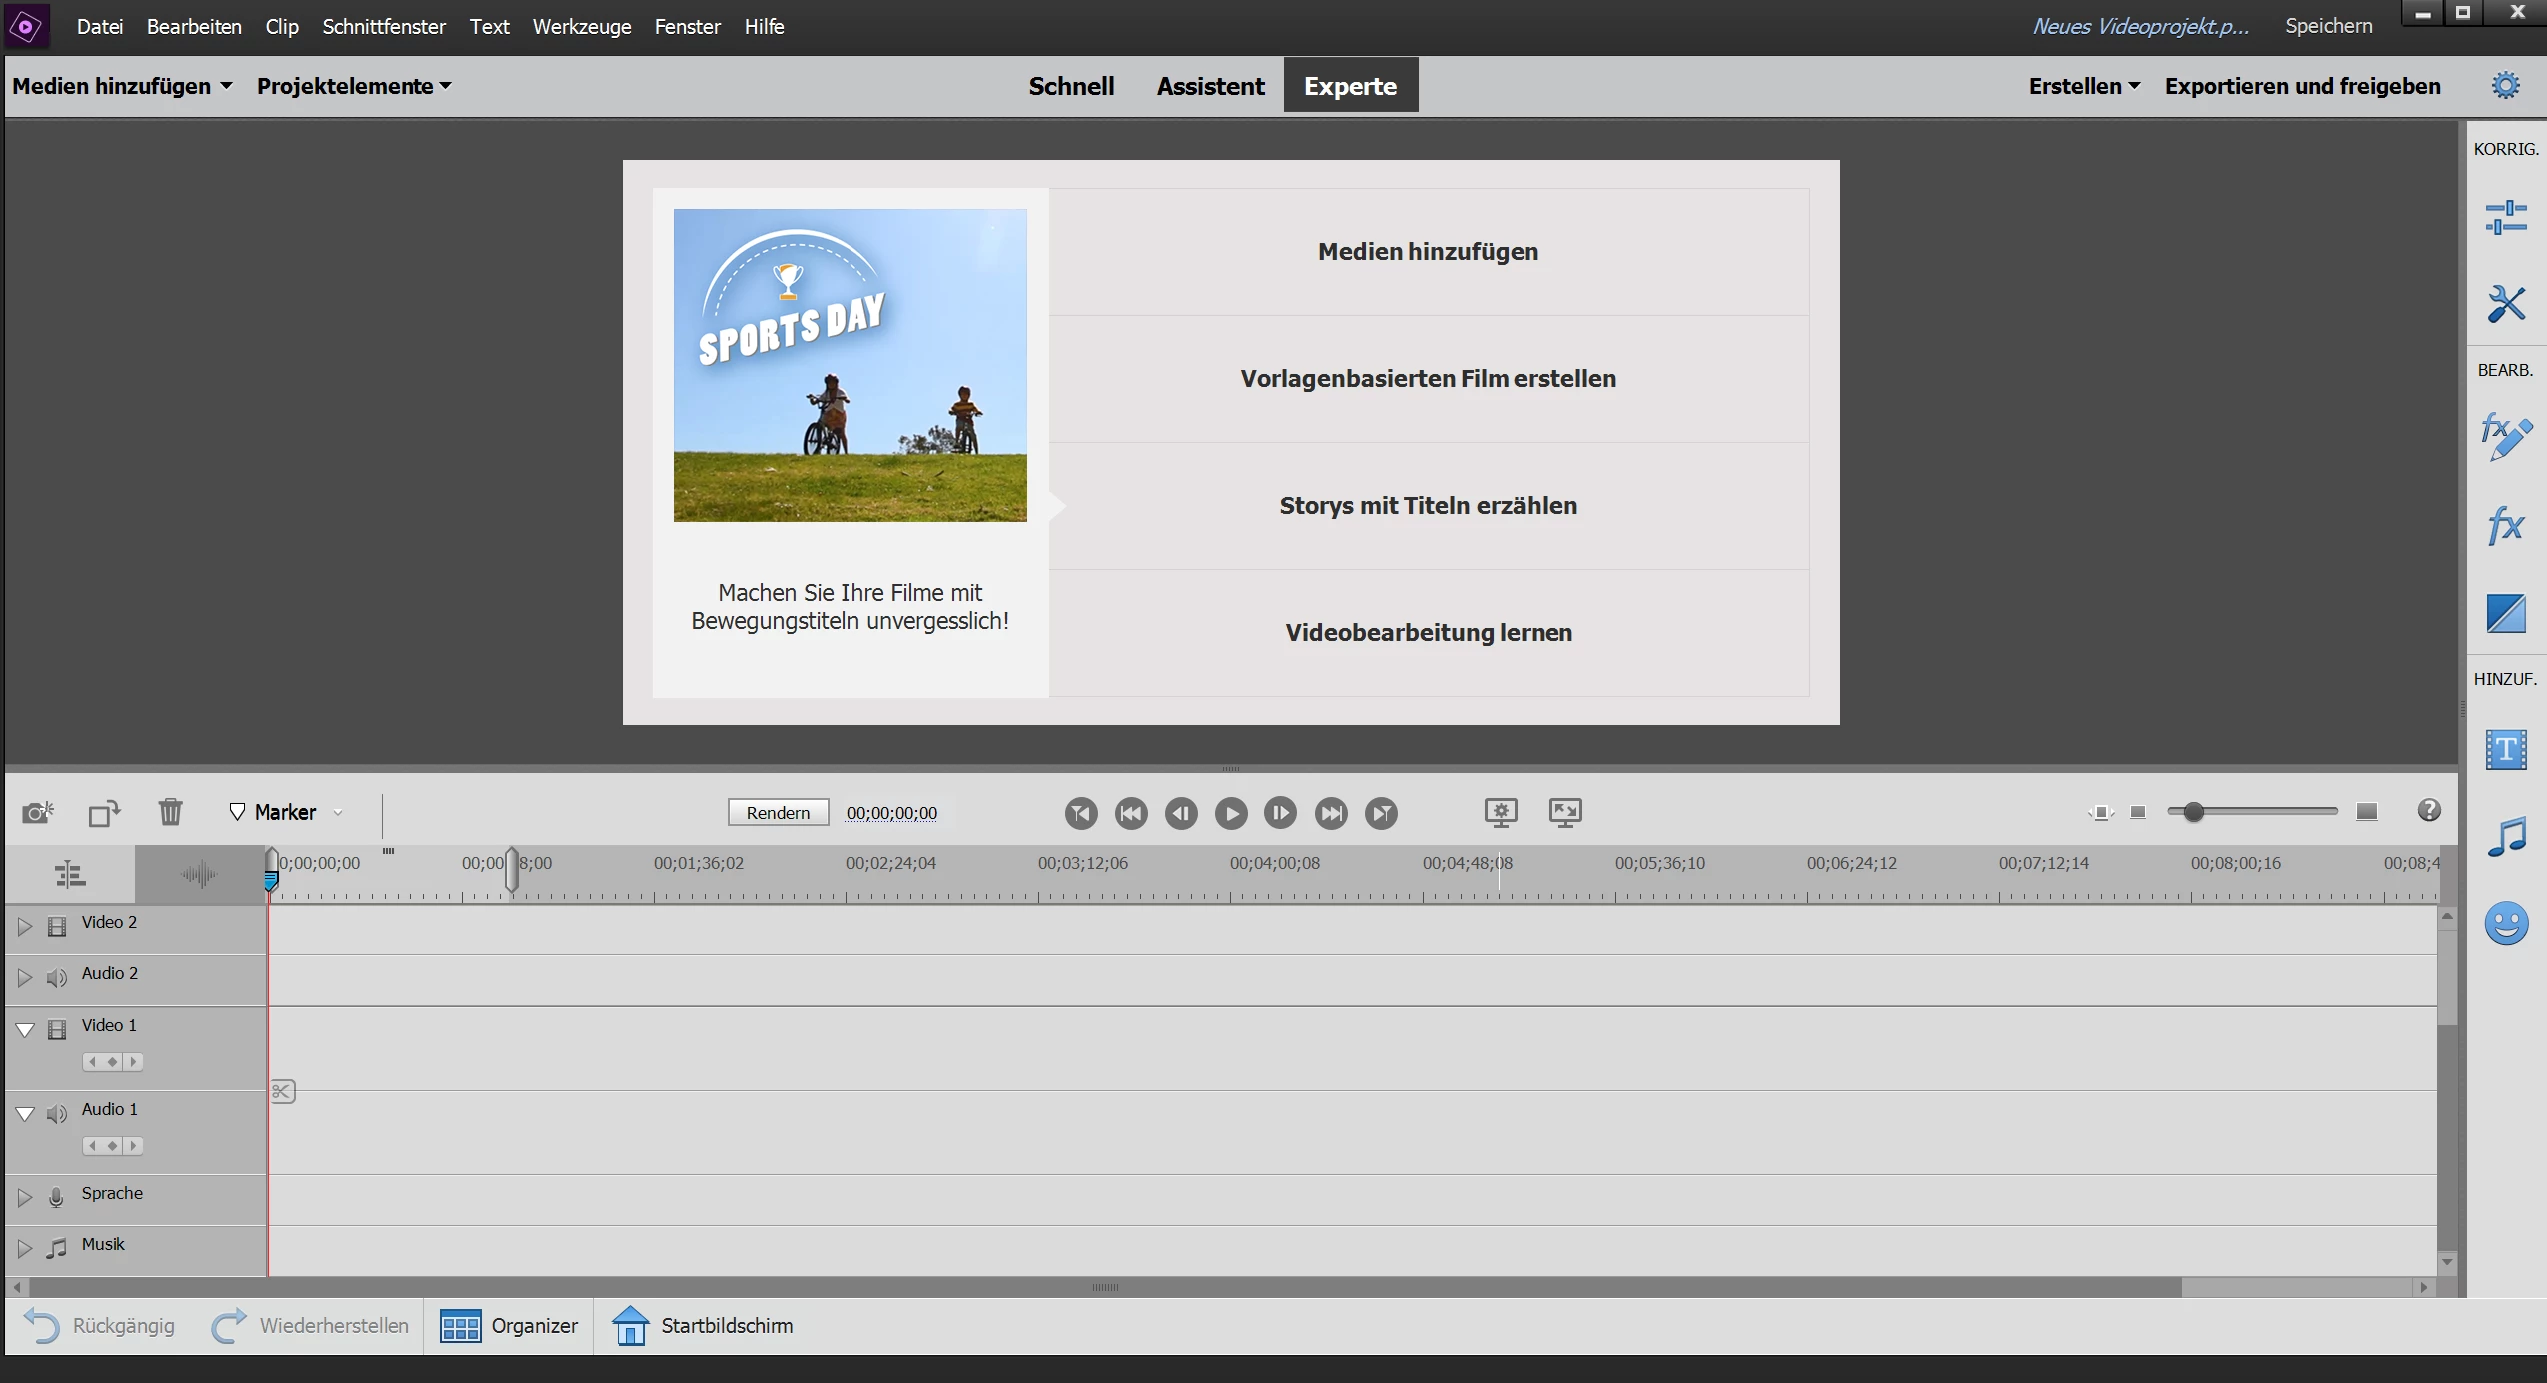2547x1383 pixels.
Task: Open the Graphics smiley panel
Action: [2506, 923]
